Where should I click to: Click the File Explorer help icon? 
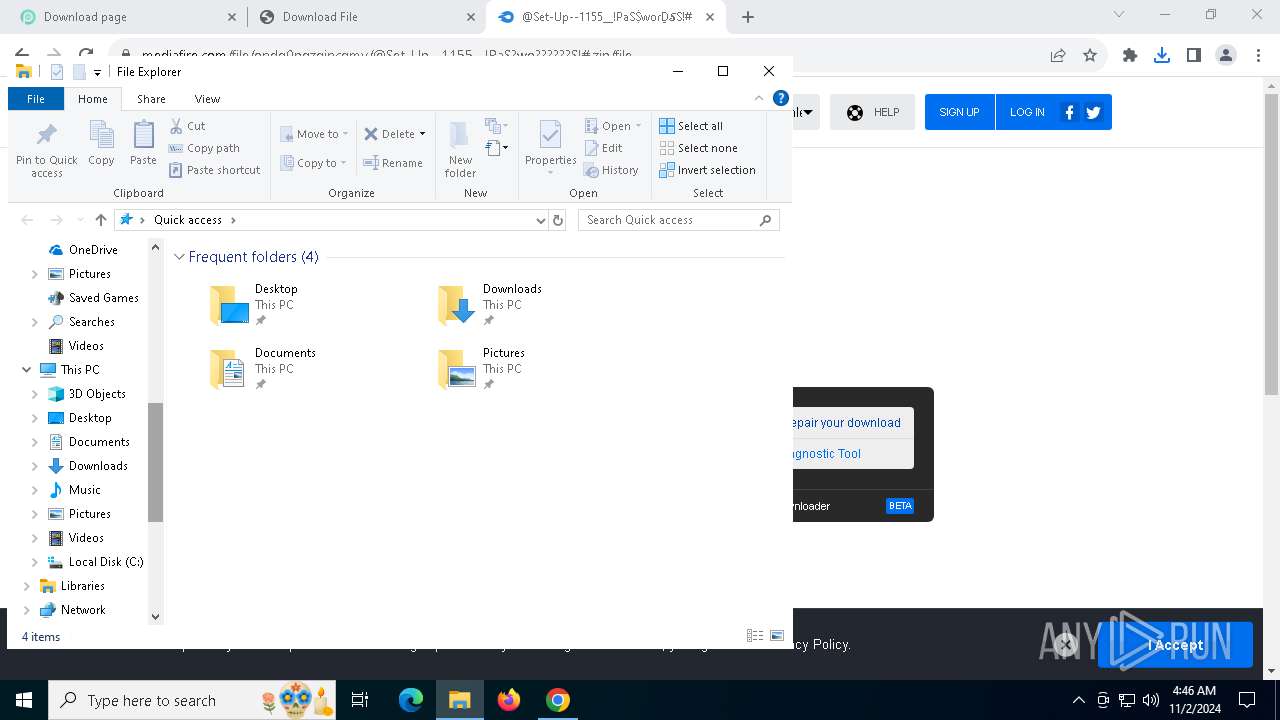pos(781,98)
